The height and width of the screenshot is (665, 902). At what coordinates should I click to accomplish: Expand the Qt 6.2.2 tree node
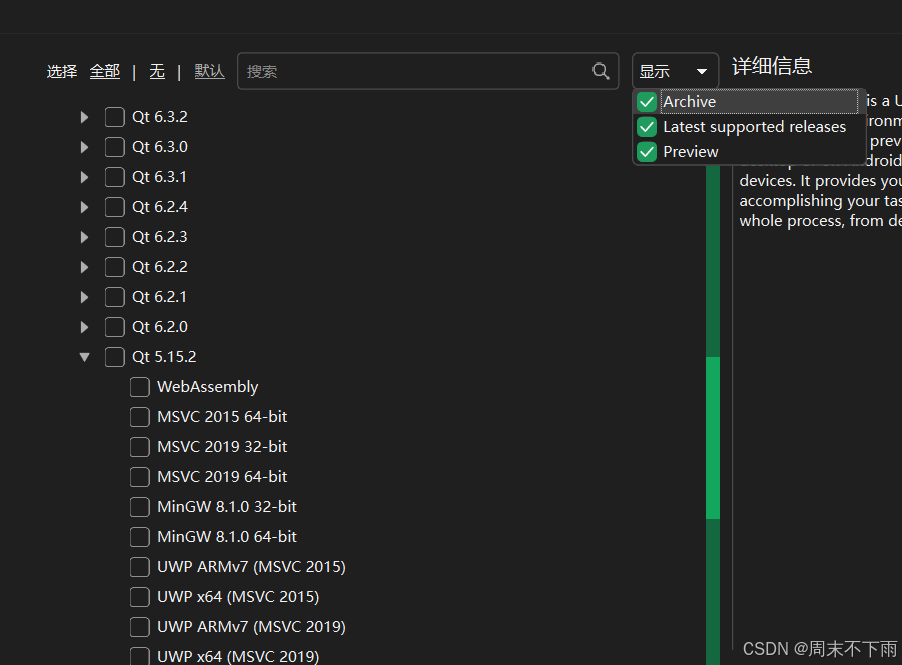[x=85, y=267]
